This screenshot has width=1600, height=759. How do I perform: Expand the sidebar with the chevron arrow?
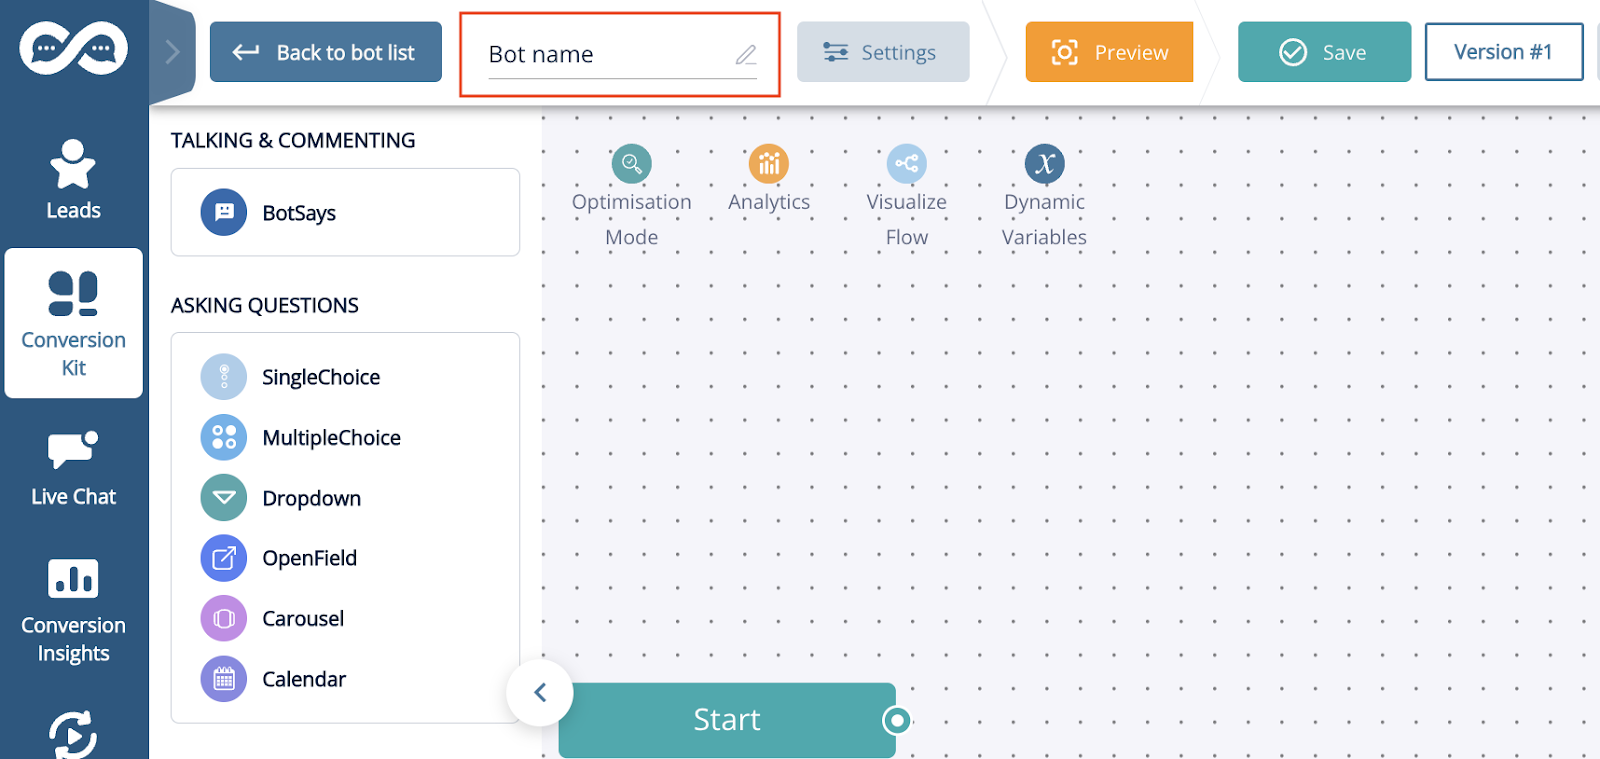[x=172, y=52]
